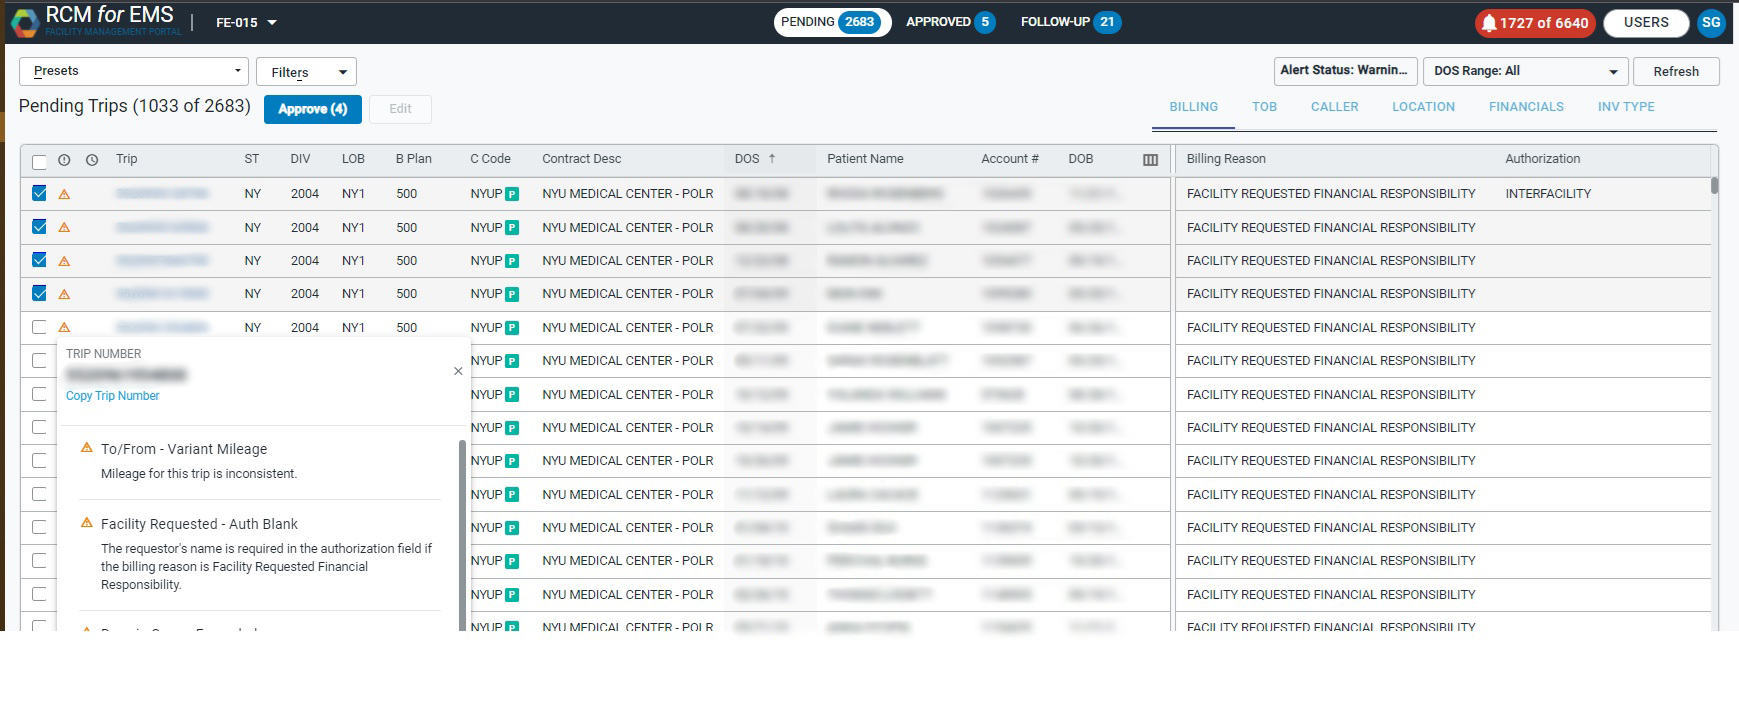Switch to the FINANCIALS tab
1739x709 pixels.
coord(1525,107)
